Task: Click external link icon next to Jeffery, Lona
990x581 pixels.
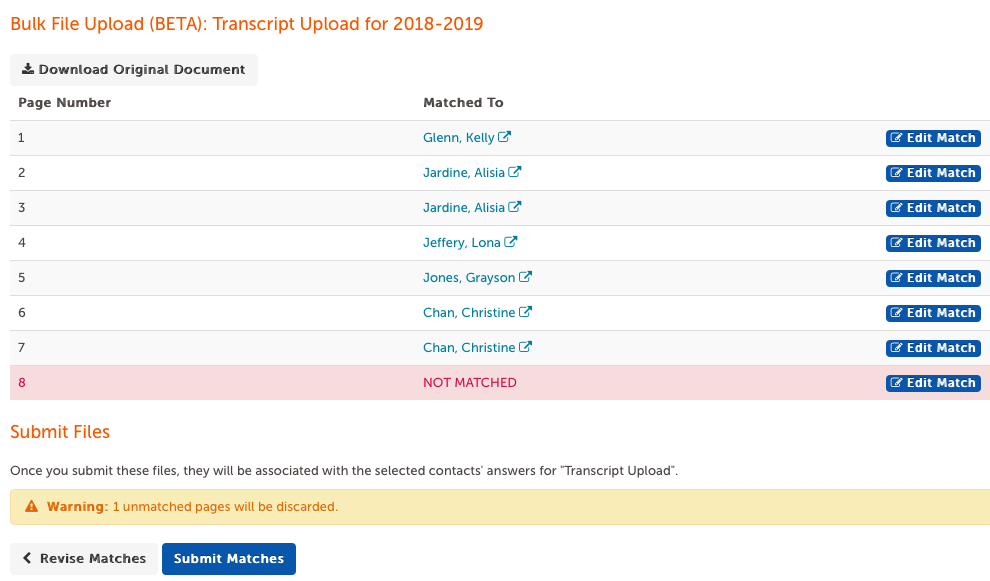Action: [510, 242]
